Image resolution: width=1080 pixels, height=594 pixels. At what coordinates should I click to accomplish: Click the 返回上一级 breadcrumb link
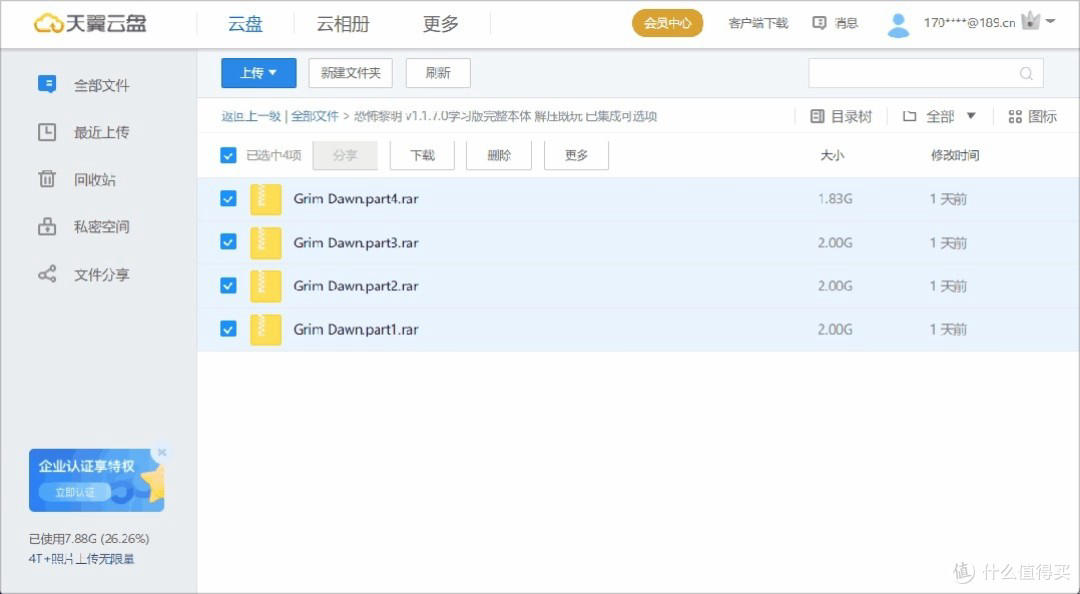[x=251, y=116]
